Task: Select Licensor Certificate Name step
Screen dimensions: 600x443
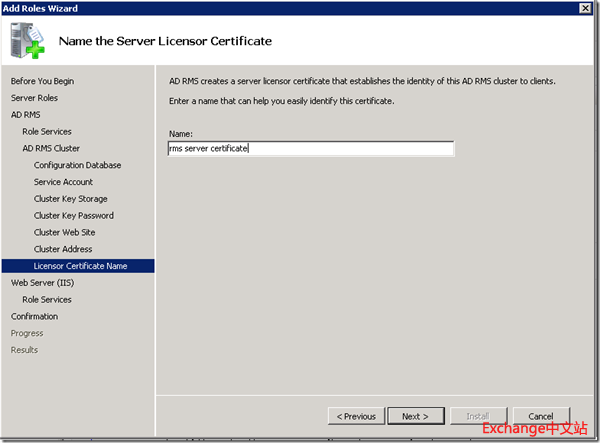Action: coord(80,266)
